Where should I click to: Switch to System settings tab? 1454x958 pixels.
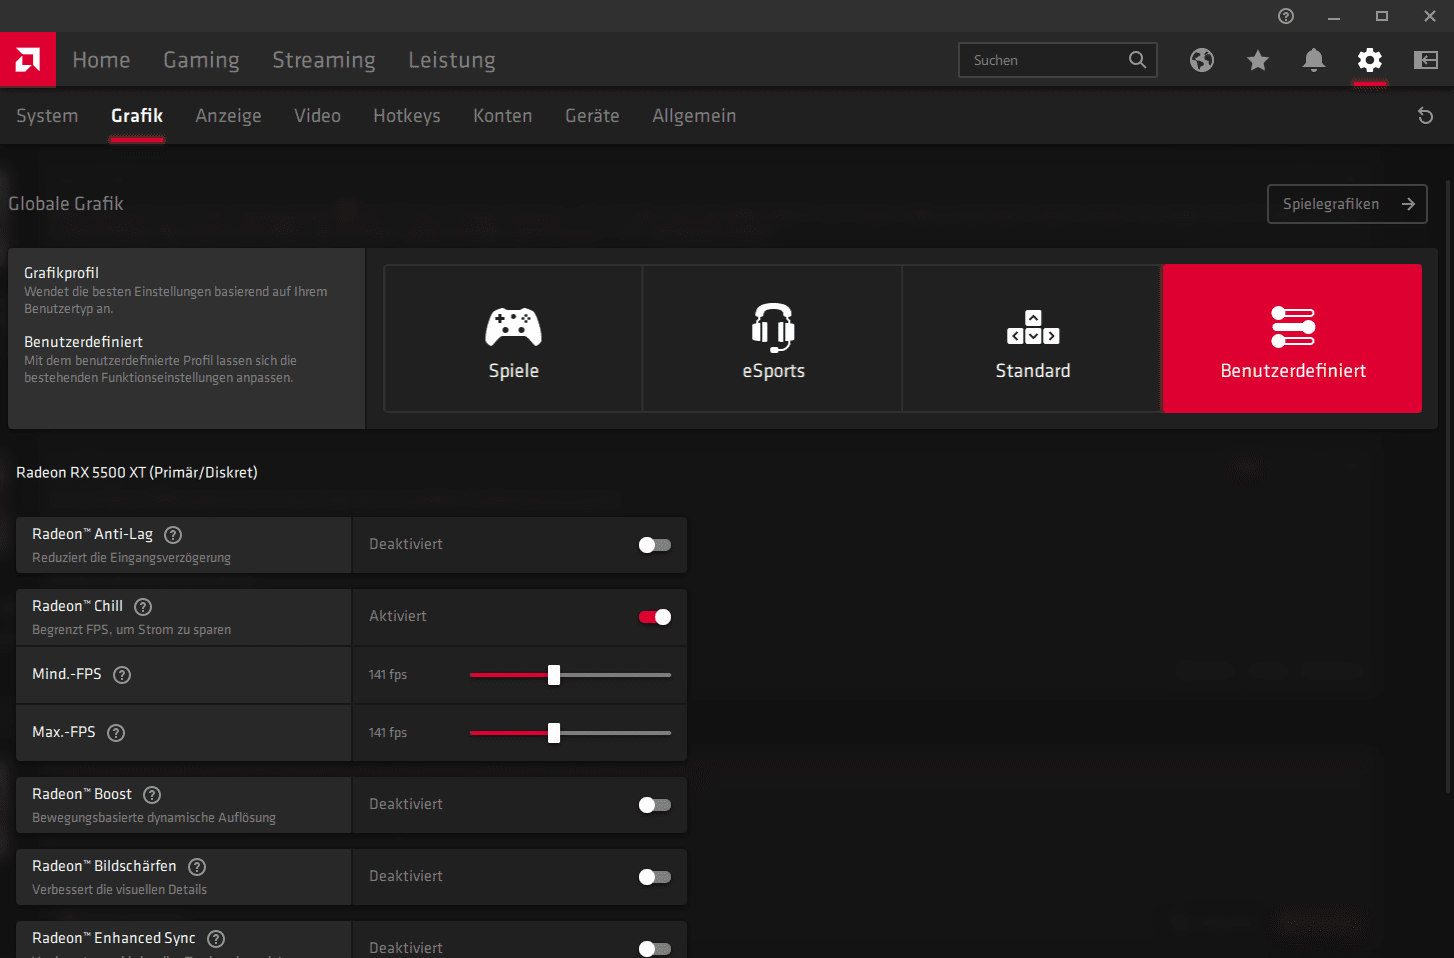[47, 116]
